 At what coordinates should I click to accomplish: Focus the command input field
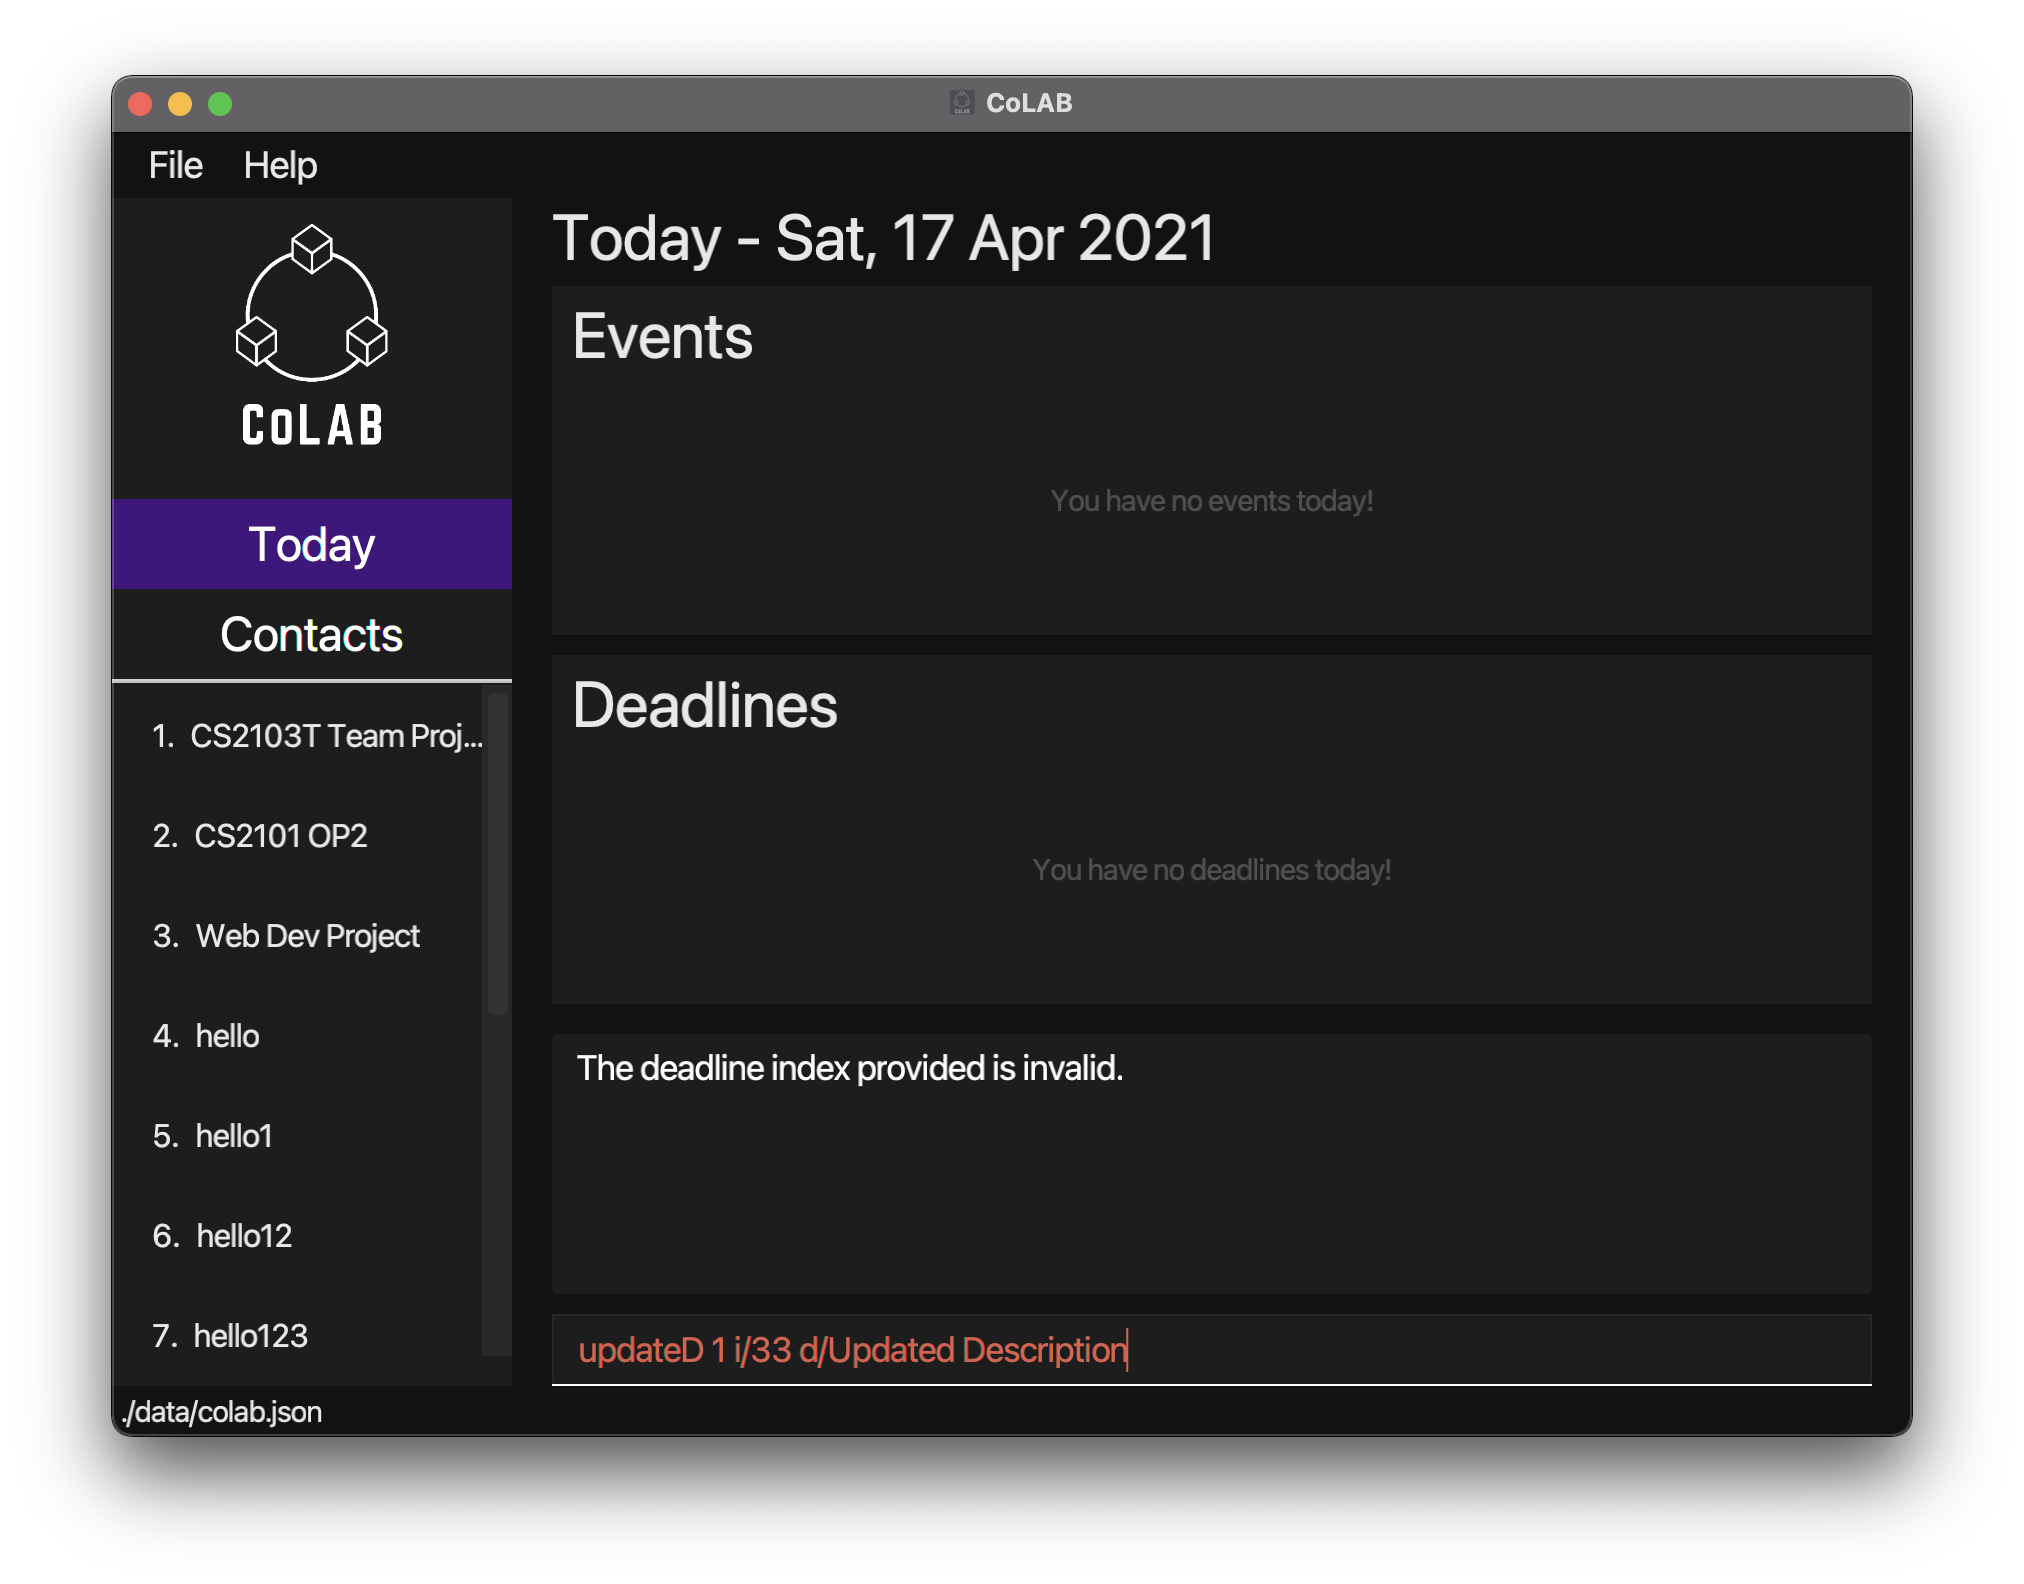pyautogui.click(x=1210, y=1350)
